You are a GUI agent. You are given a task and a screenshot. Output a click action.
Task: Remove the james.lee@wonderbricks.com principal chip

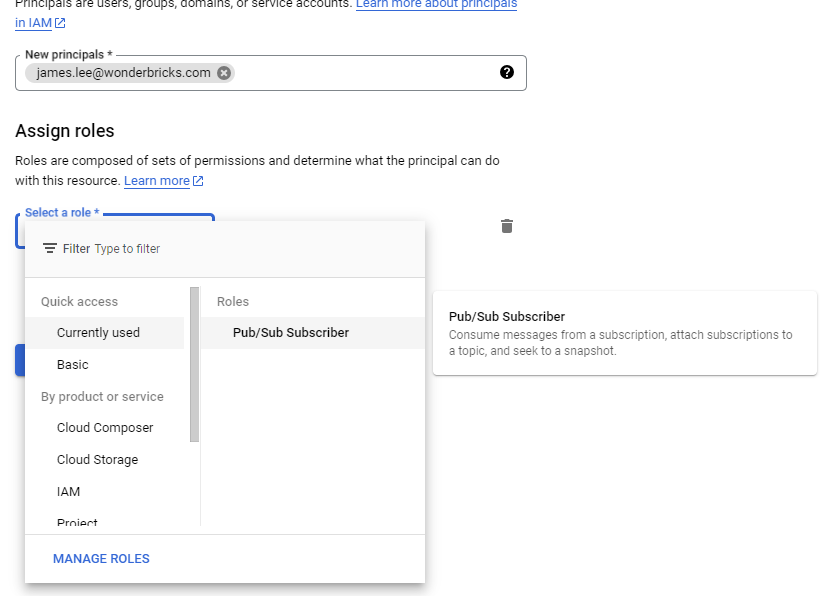(224, 73)
